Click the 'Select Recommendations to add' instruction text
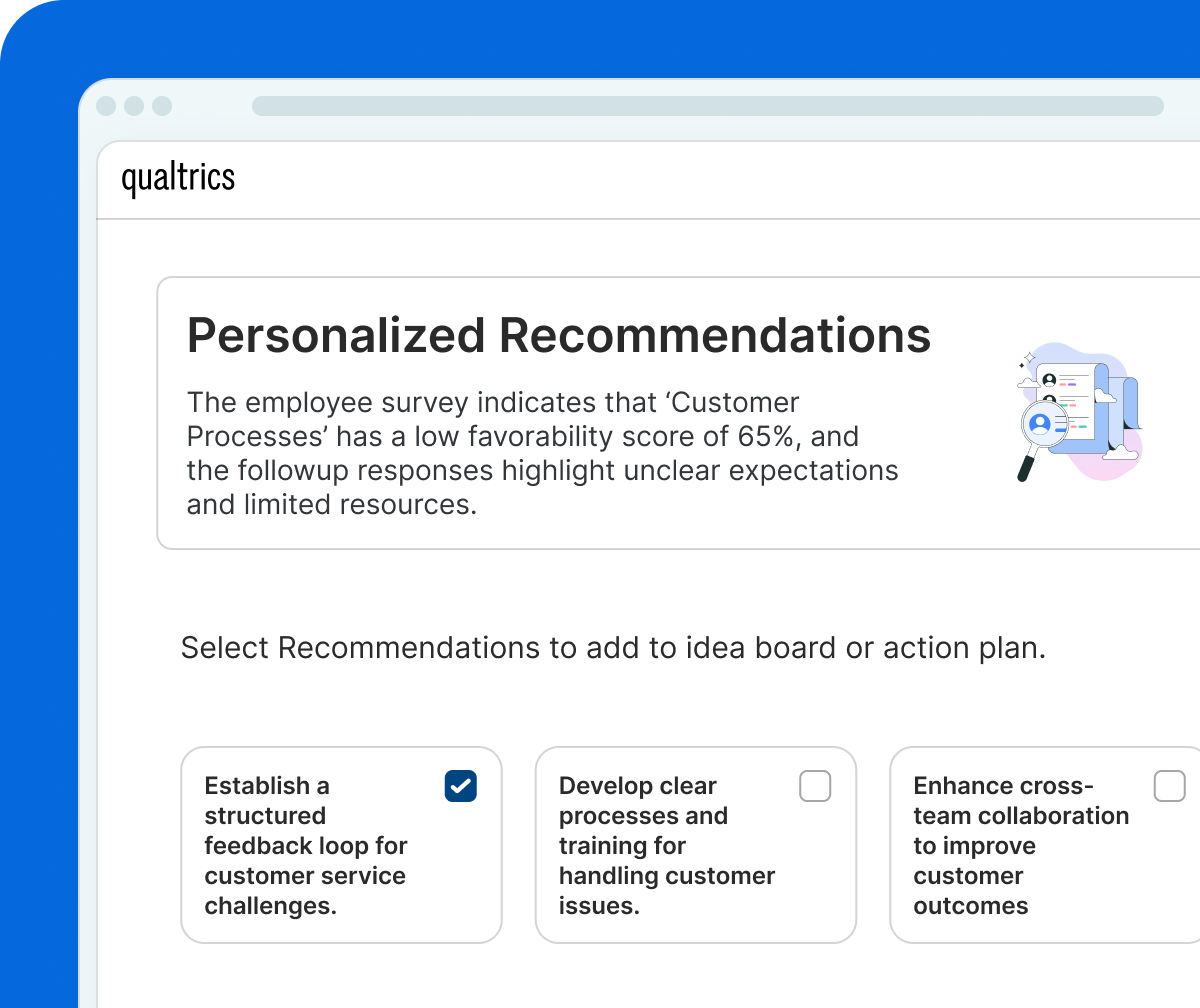Viewport: 1200px width, 1008px height. [x=613, y=648]
